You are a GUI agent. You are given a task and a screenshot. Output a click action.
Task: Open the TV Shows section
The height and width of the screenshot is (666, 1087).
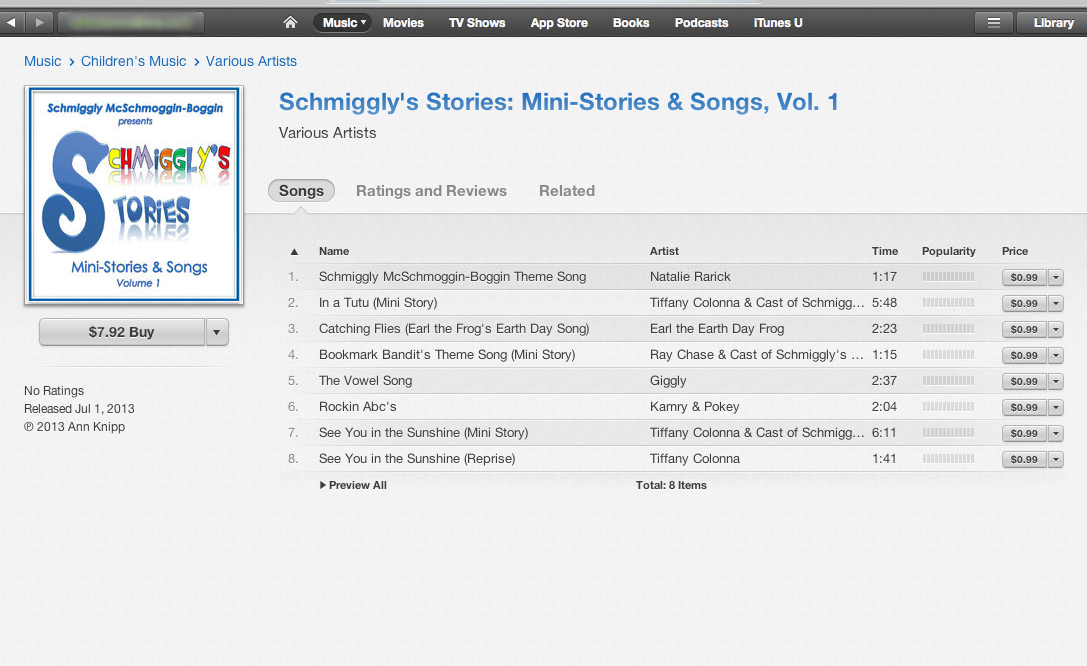point(477,23)
